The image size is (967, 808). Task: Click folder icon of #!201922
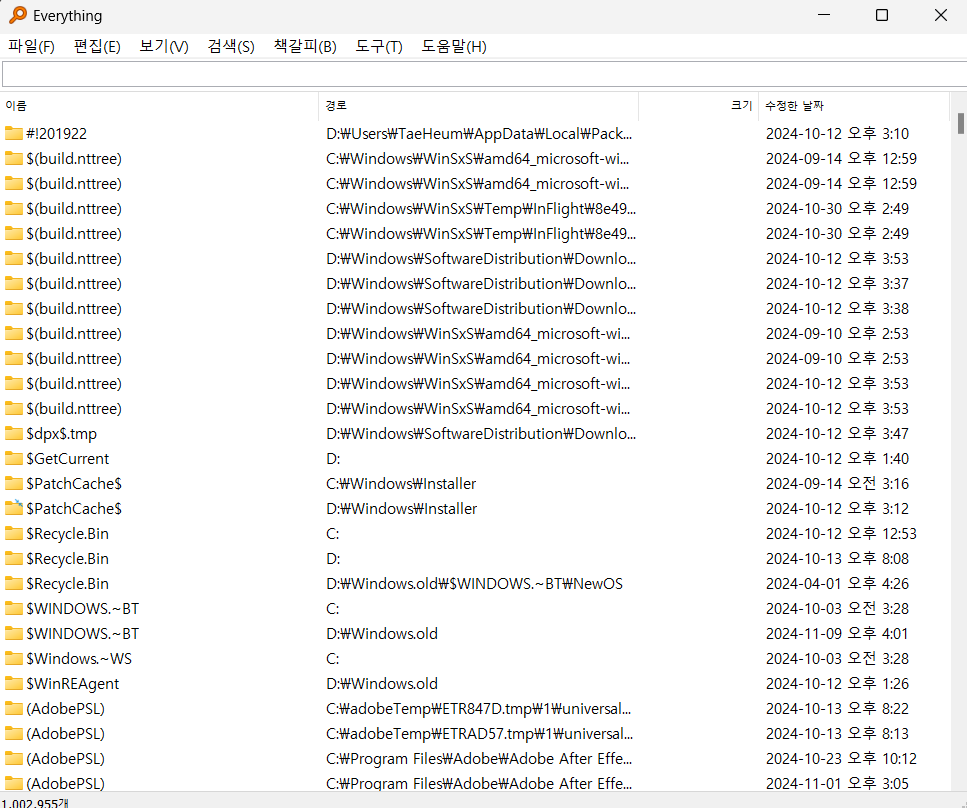coord(14,133)
